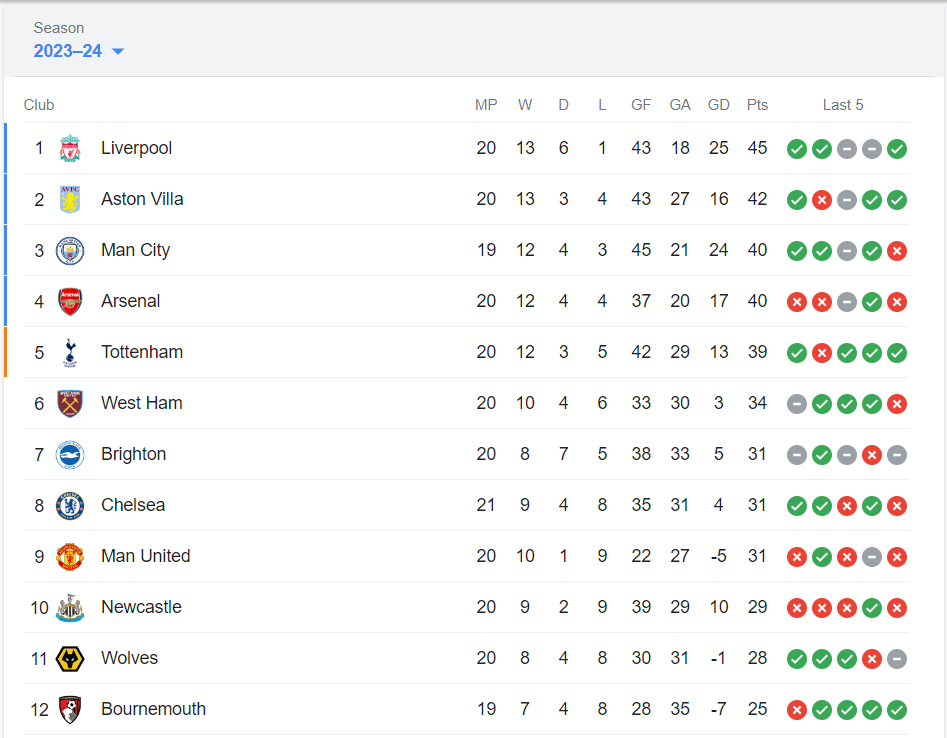
Task: Click the Newcastle crest icon
Action: (x=70, y=608)
